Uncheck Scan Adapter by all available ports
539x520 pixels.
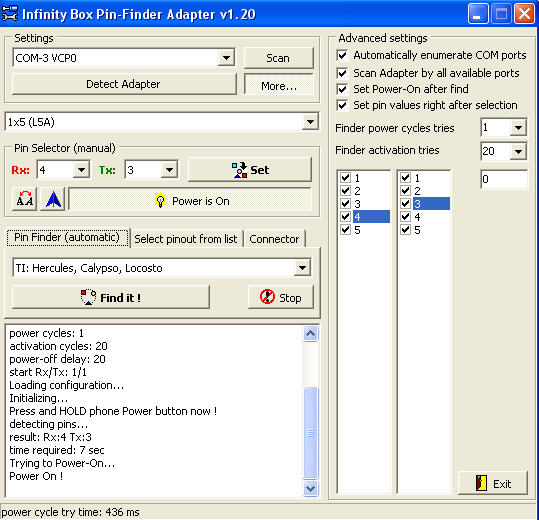coord(342,73)
